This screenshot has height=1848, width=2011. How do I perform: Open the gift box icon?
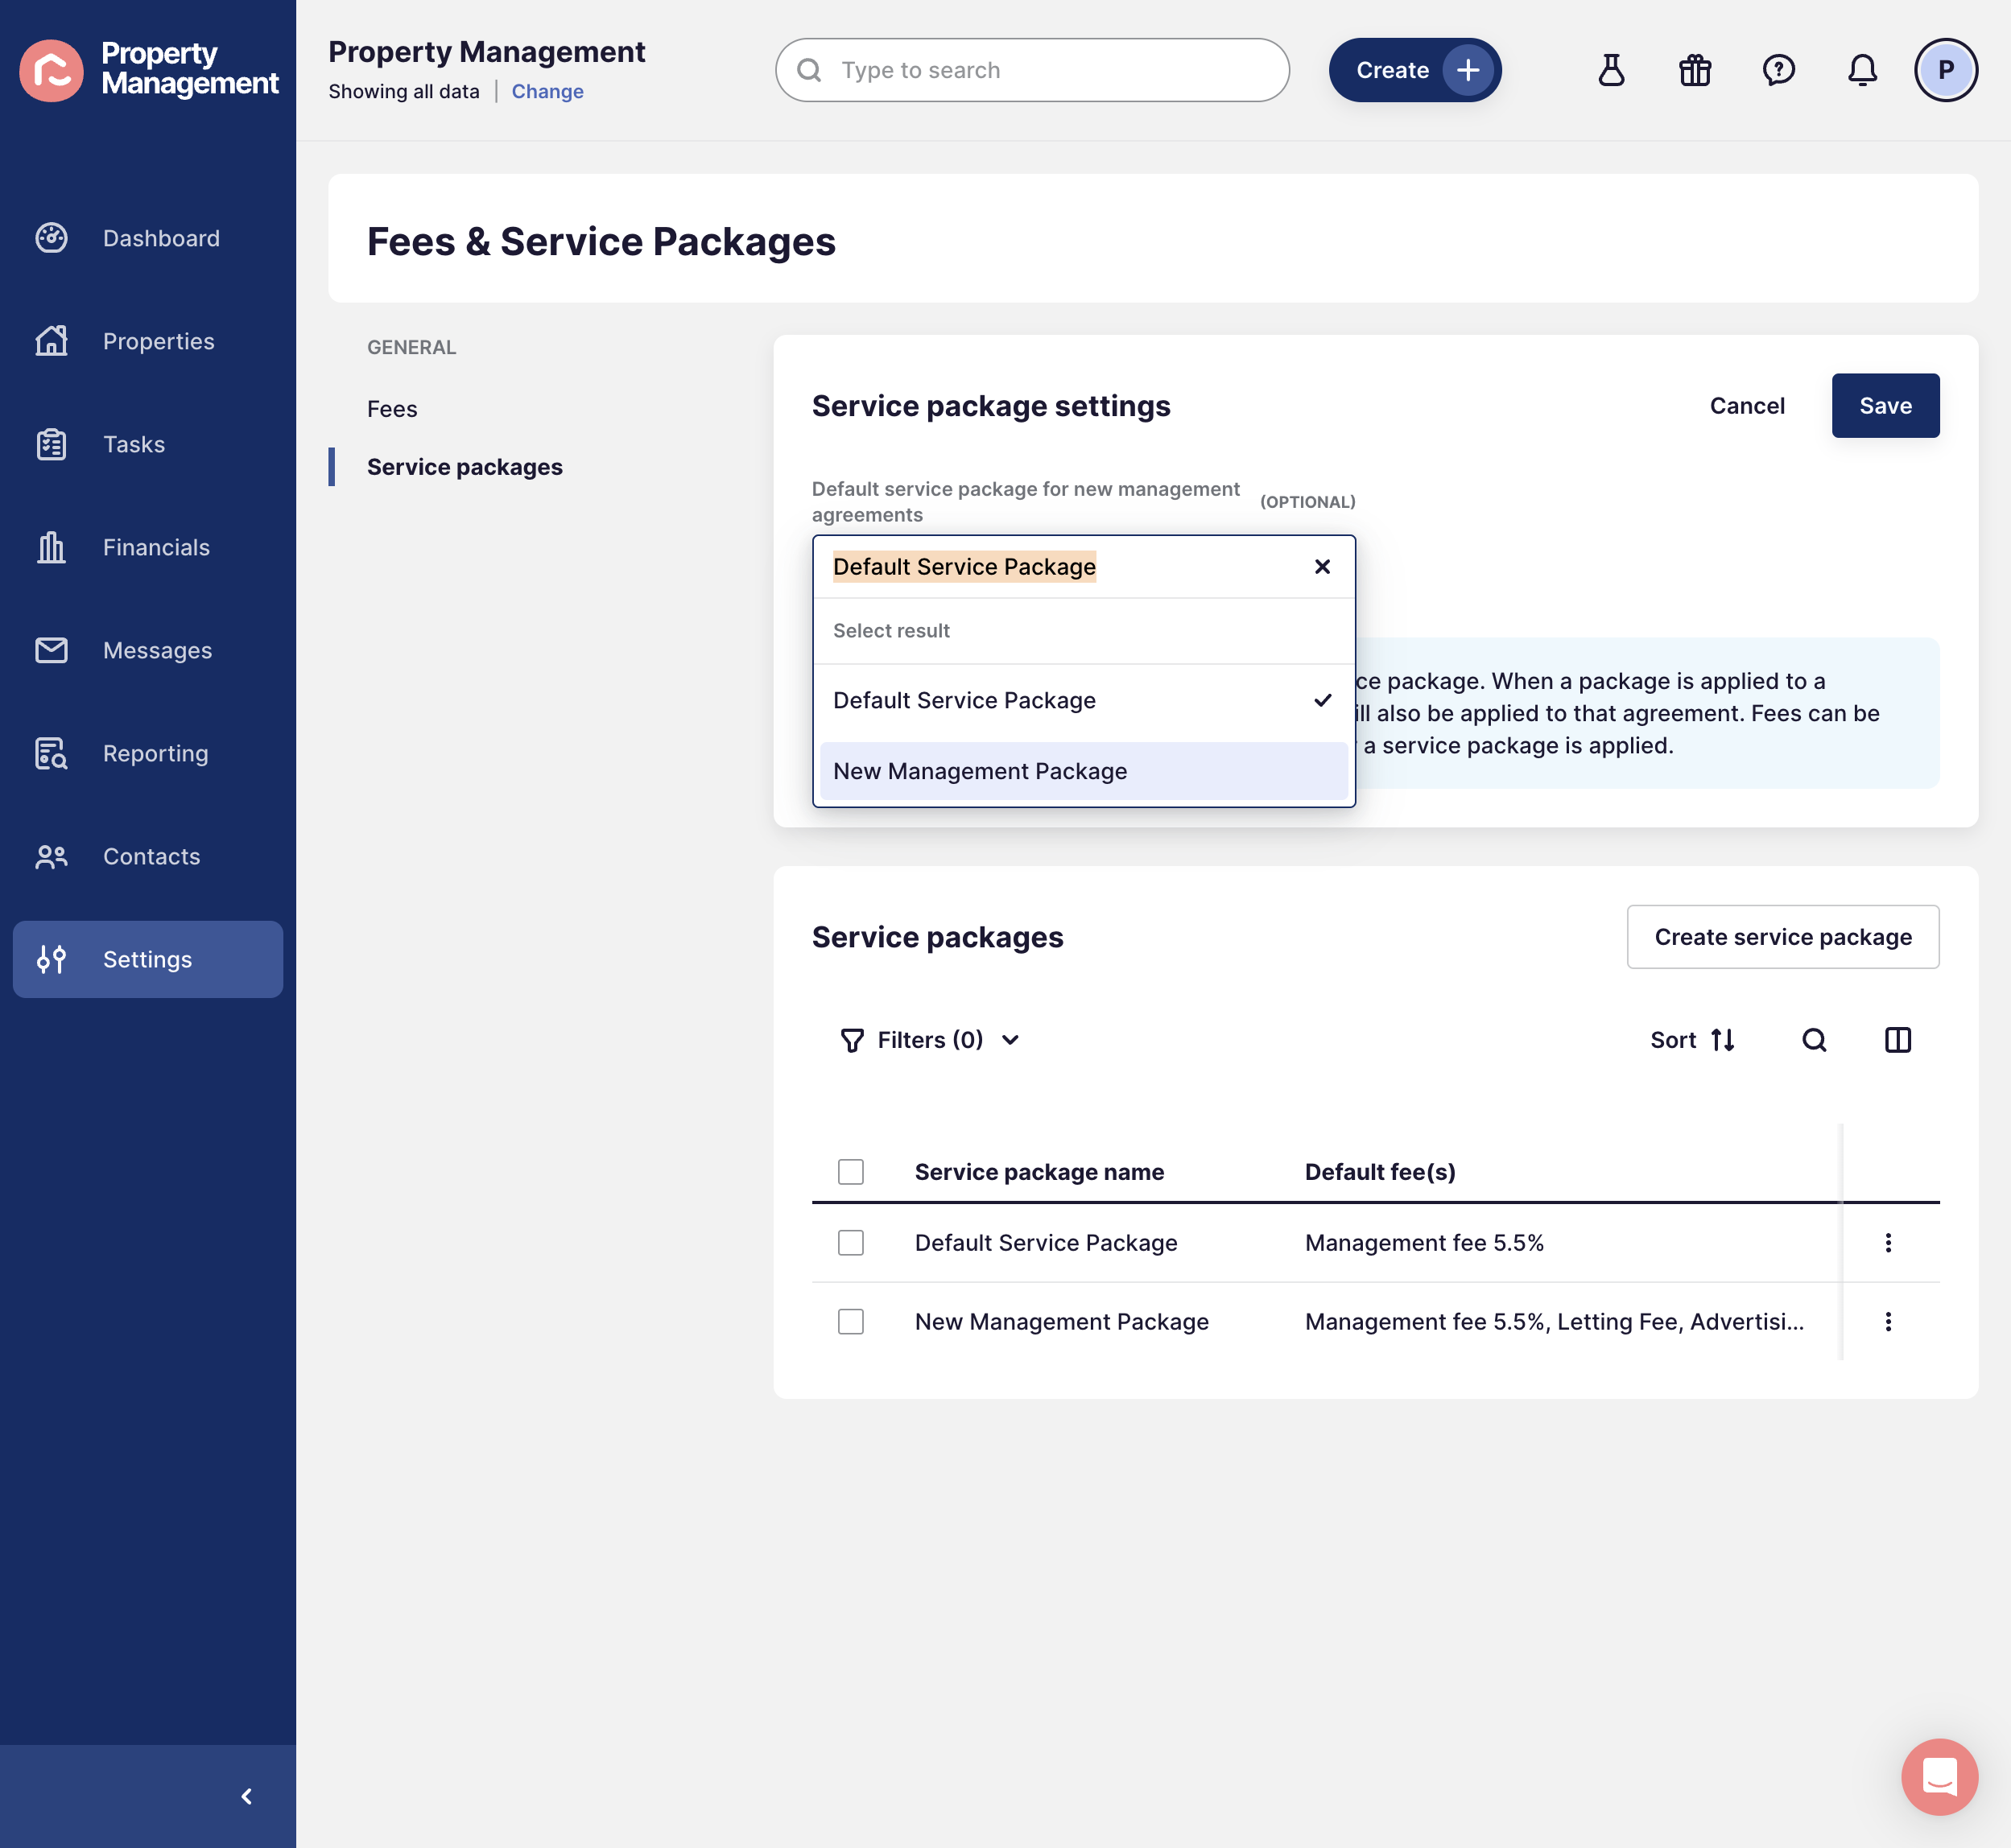coord(1695,70)
